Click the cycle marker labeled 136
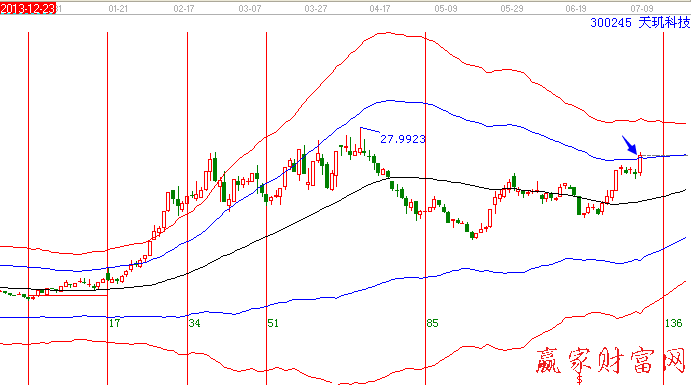 click(673, 323)
